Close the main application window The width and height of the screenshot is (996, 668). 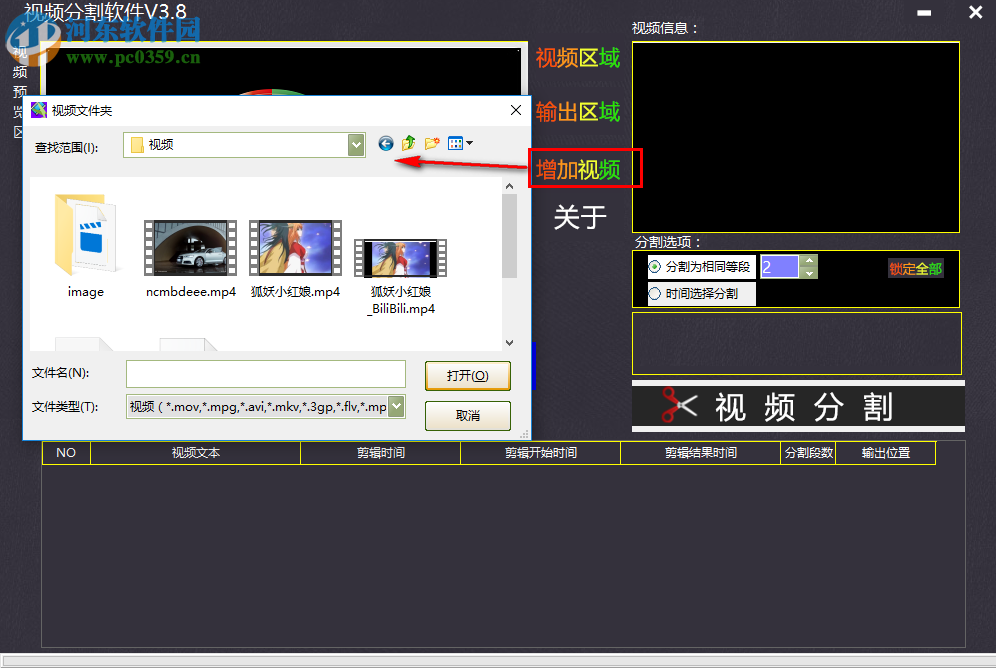pos(976,12)
